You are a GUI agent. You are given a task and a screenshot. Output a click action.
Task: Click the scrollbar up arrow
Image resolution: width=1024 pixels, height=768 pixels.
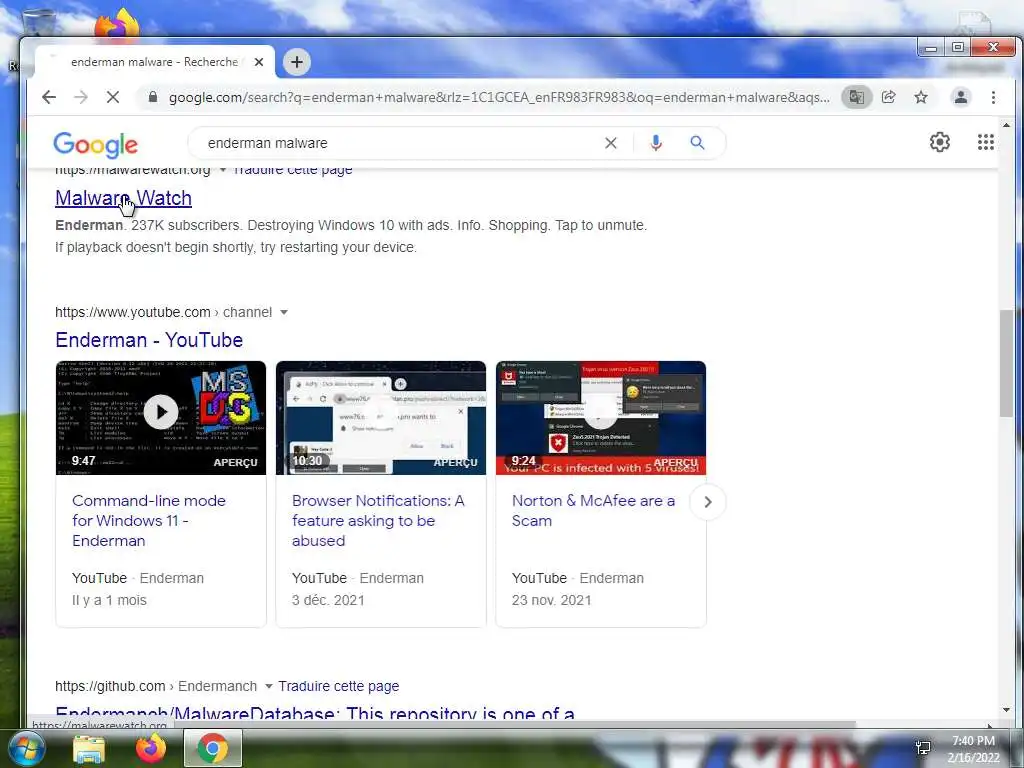(1006, 125)
